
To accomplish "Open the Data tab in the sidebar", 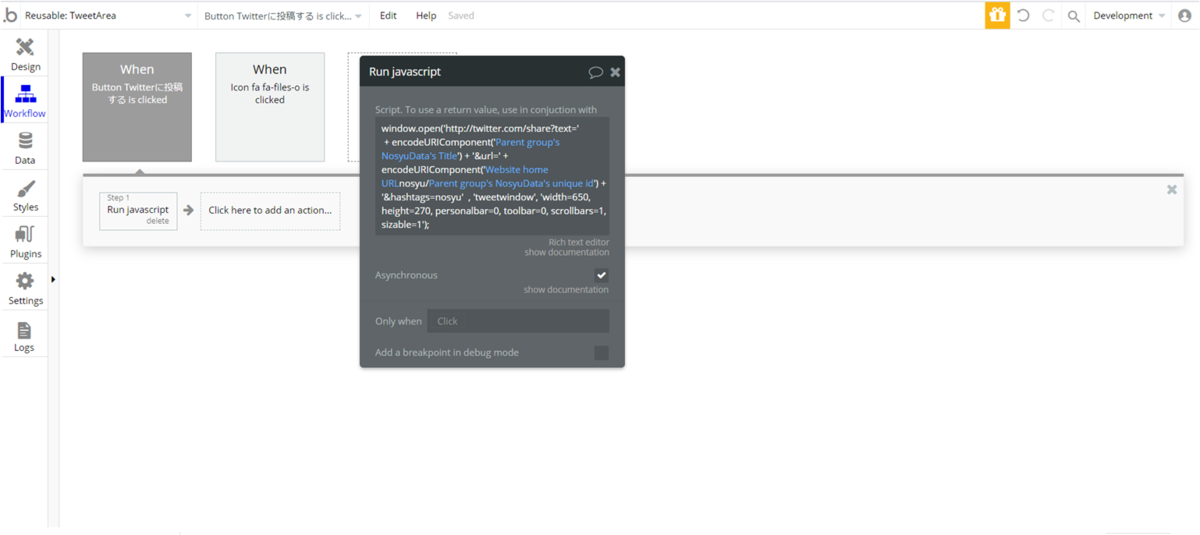I will [x=25, y=148].
